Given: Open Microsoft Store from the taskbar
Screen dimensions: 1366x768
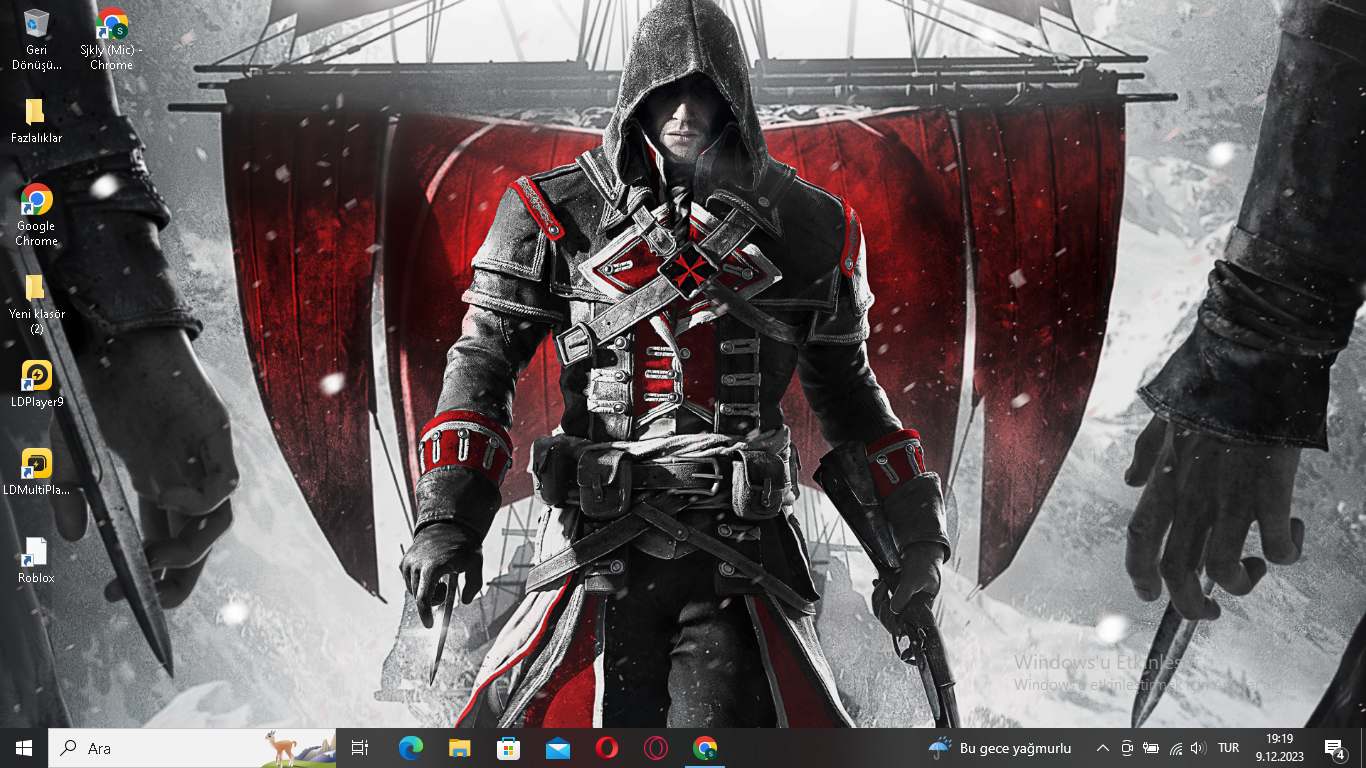Looking at the screenshot, I should pyautogui.click(x=508, y=748).
